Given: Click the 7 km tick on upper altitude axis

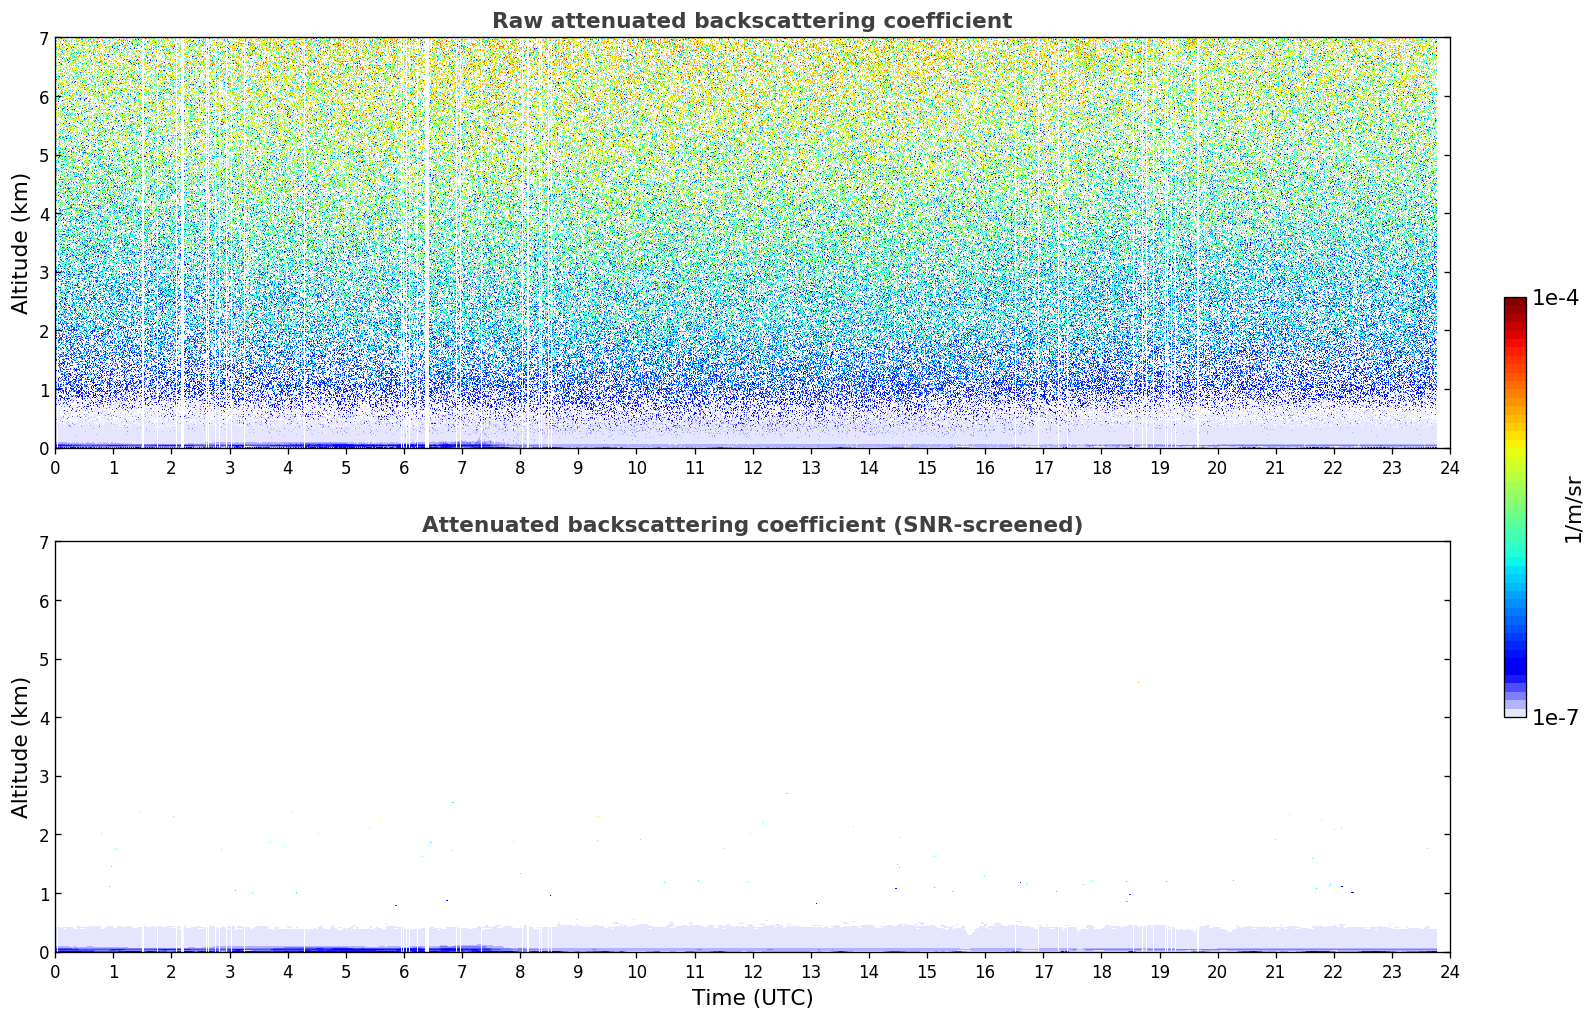Looking at the screenshot, I should pyautogui.click(x=43, y=38).
